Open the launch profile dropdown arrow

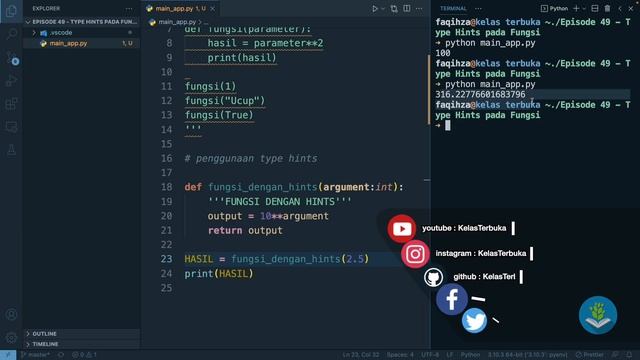tap(584, 9)
